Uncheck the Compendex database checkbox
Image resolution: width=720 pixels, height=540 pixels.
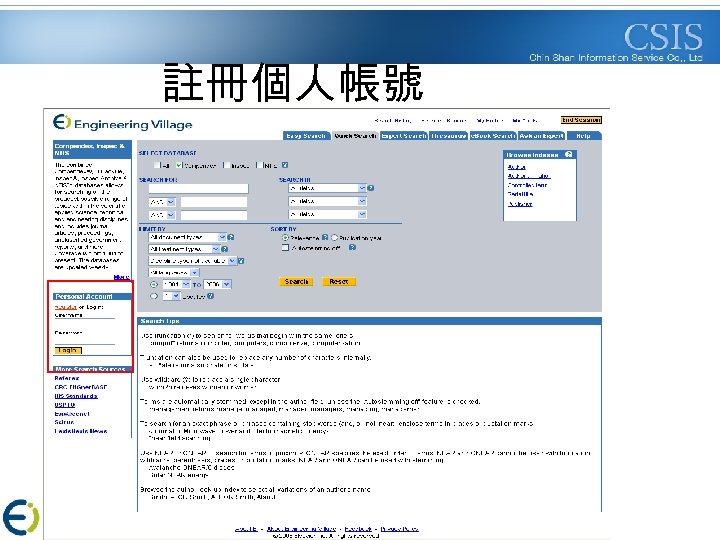179,165
